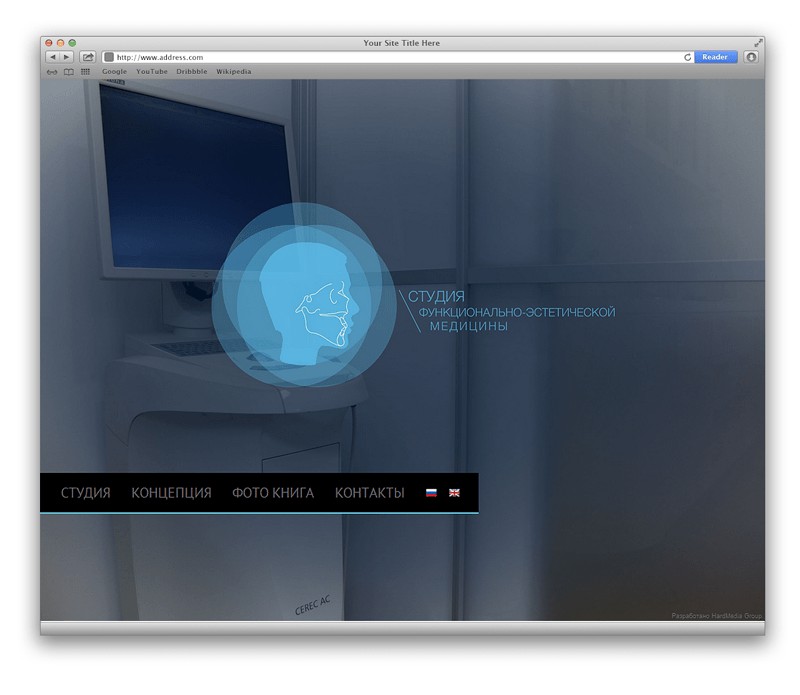This screenshot has height=695, width=800.
Task: Open the Google bookmark
Action: pos(114,71)
